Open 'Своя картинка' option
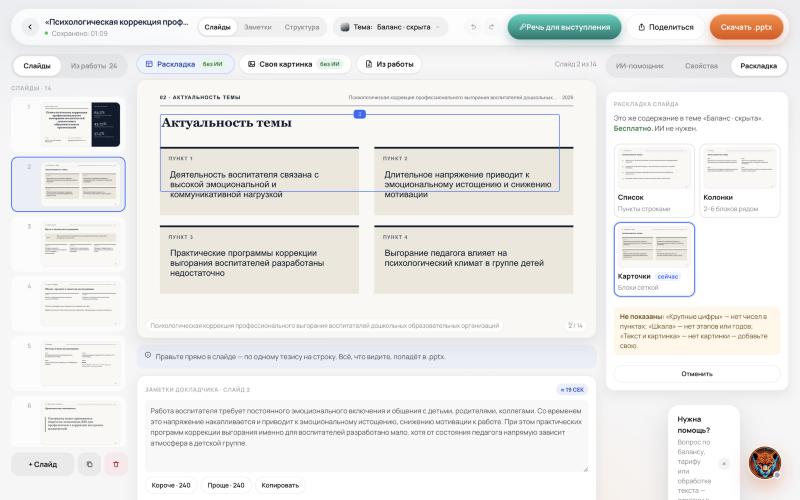This screenshot has height=500, width=800. click(x=294, y=64)
